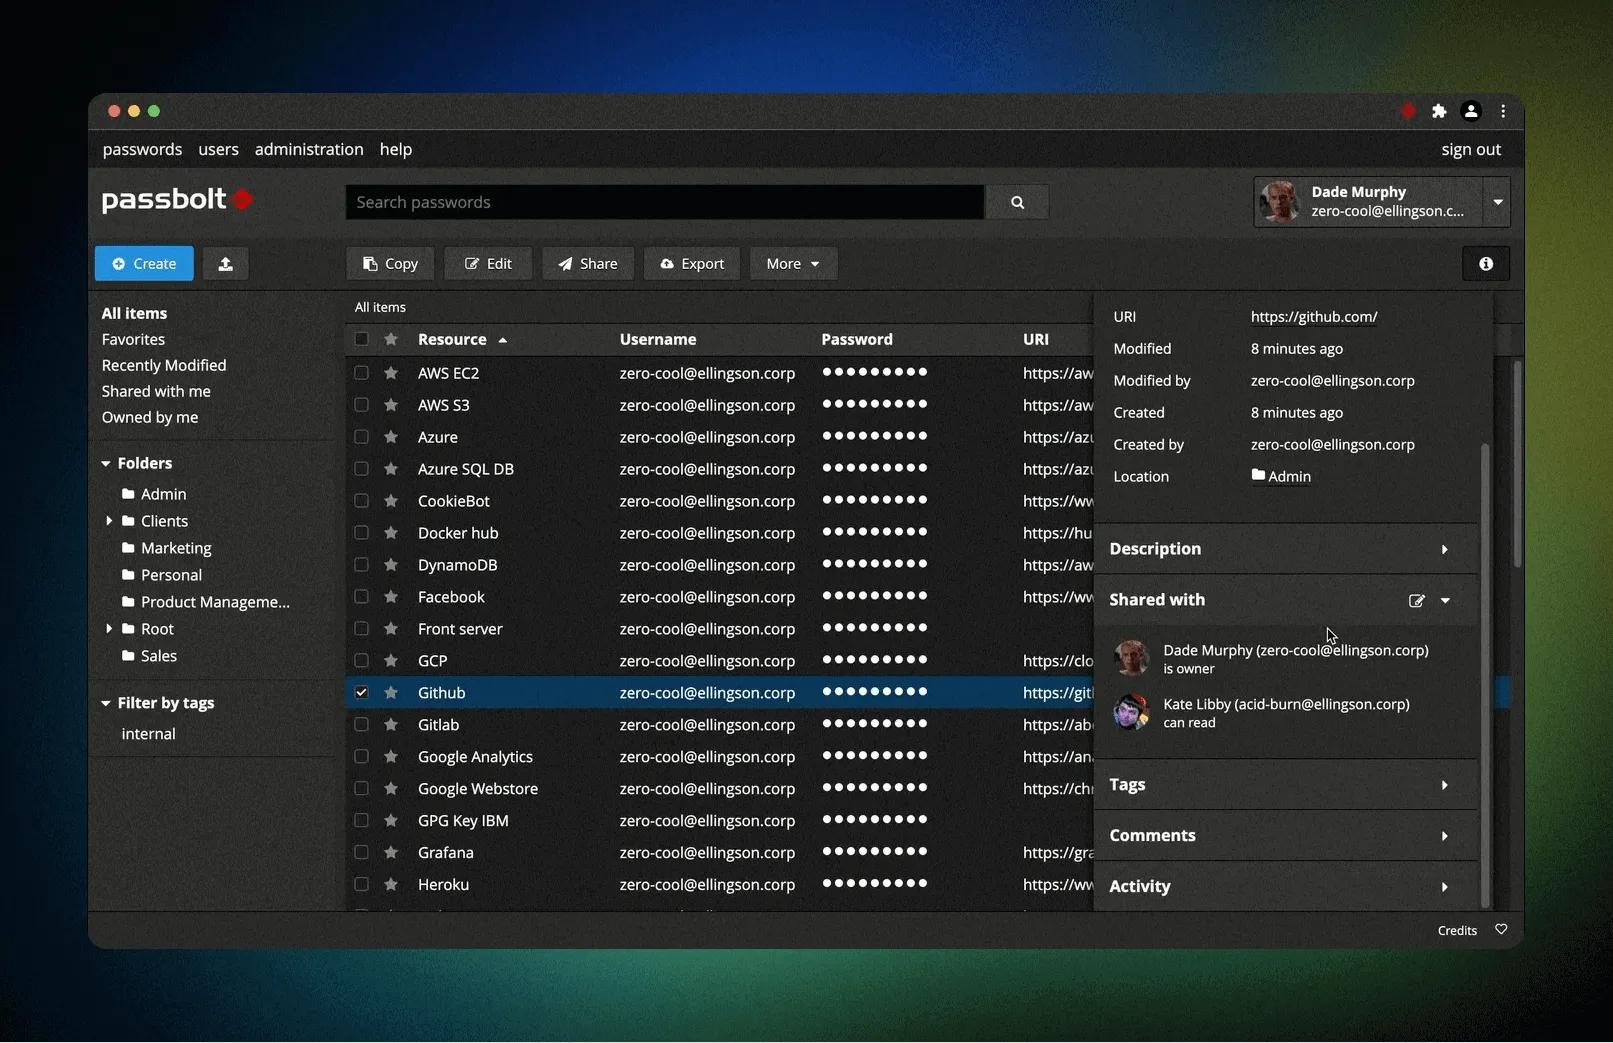
Task: Open the More dropdown menu
Action: (x=793, y=264)
